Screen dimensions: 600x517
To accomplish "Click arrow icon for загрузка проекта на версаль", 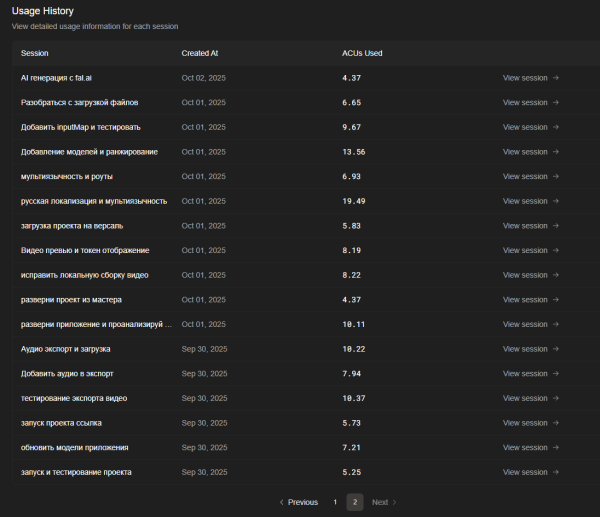I will [556, 226].
